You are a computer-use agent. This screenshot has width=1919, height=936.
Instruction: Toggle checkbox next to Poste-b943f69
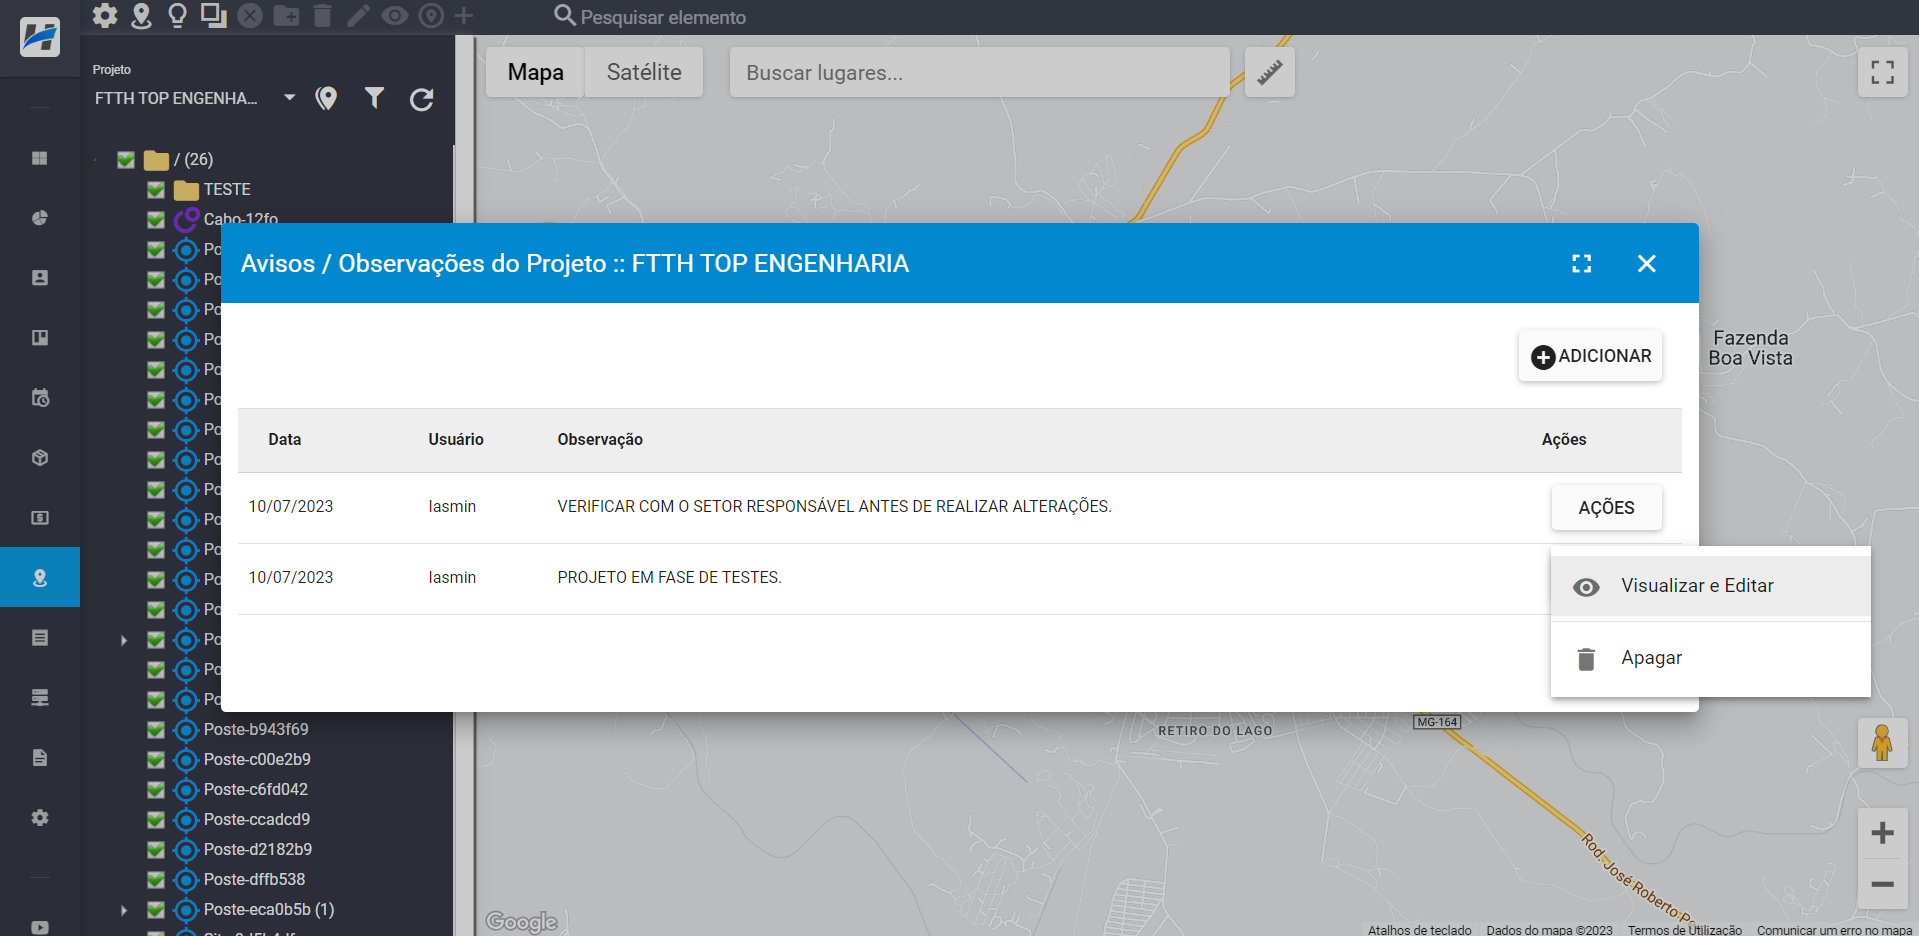156,730
